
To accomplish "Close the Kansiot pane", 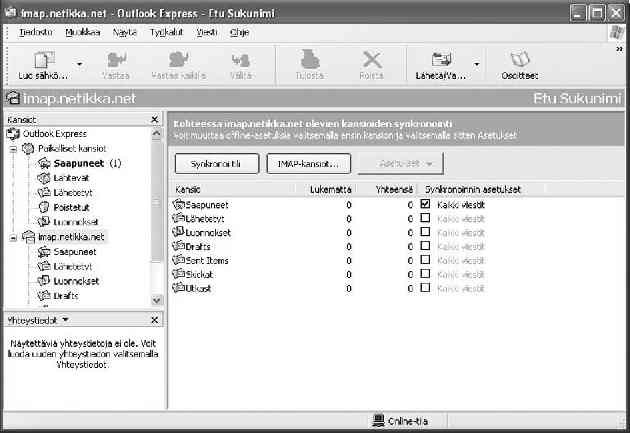I will pos(155,119).
